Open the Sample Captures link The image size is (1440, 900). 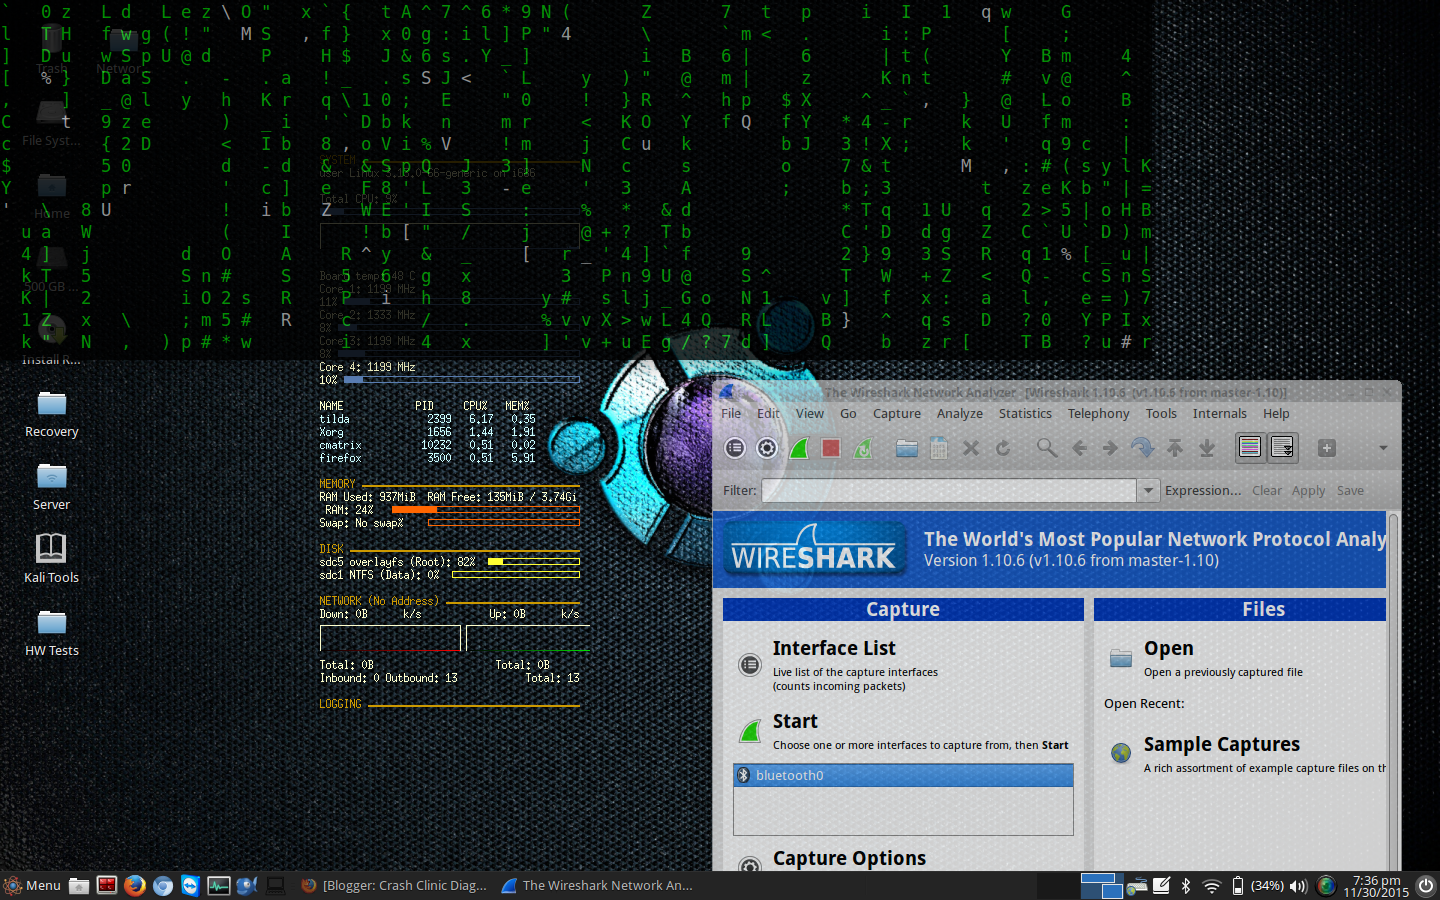tap(1222, 744)
